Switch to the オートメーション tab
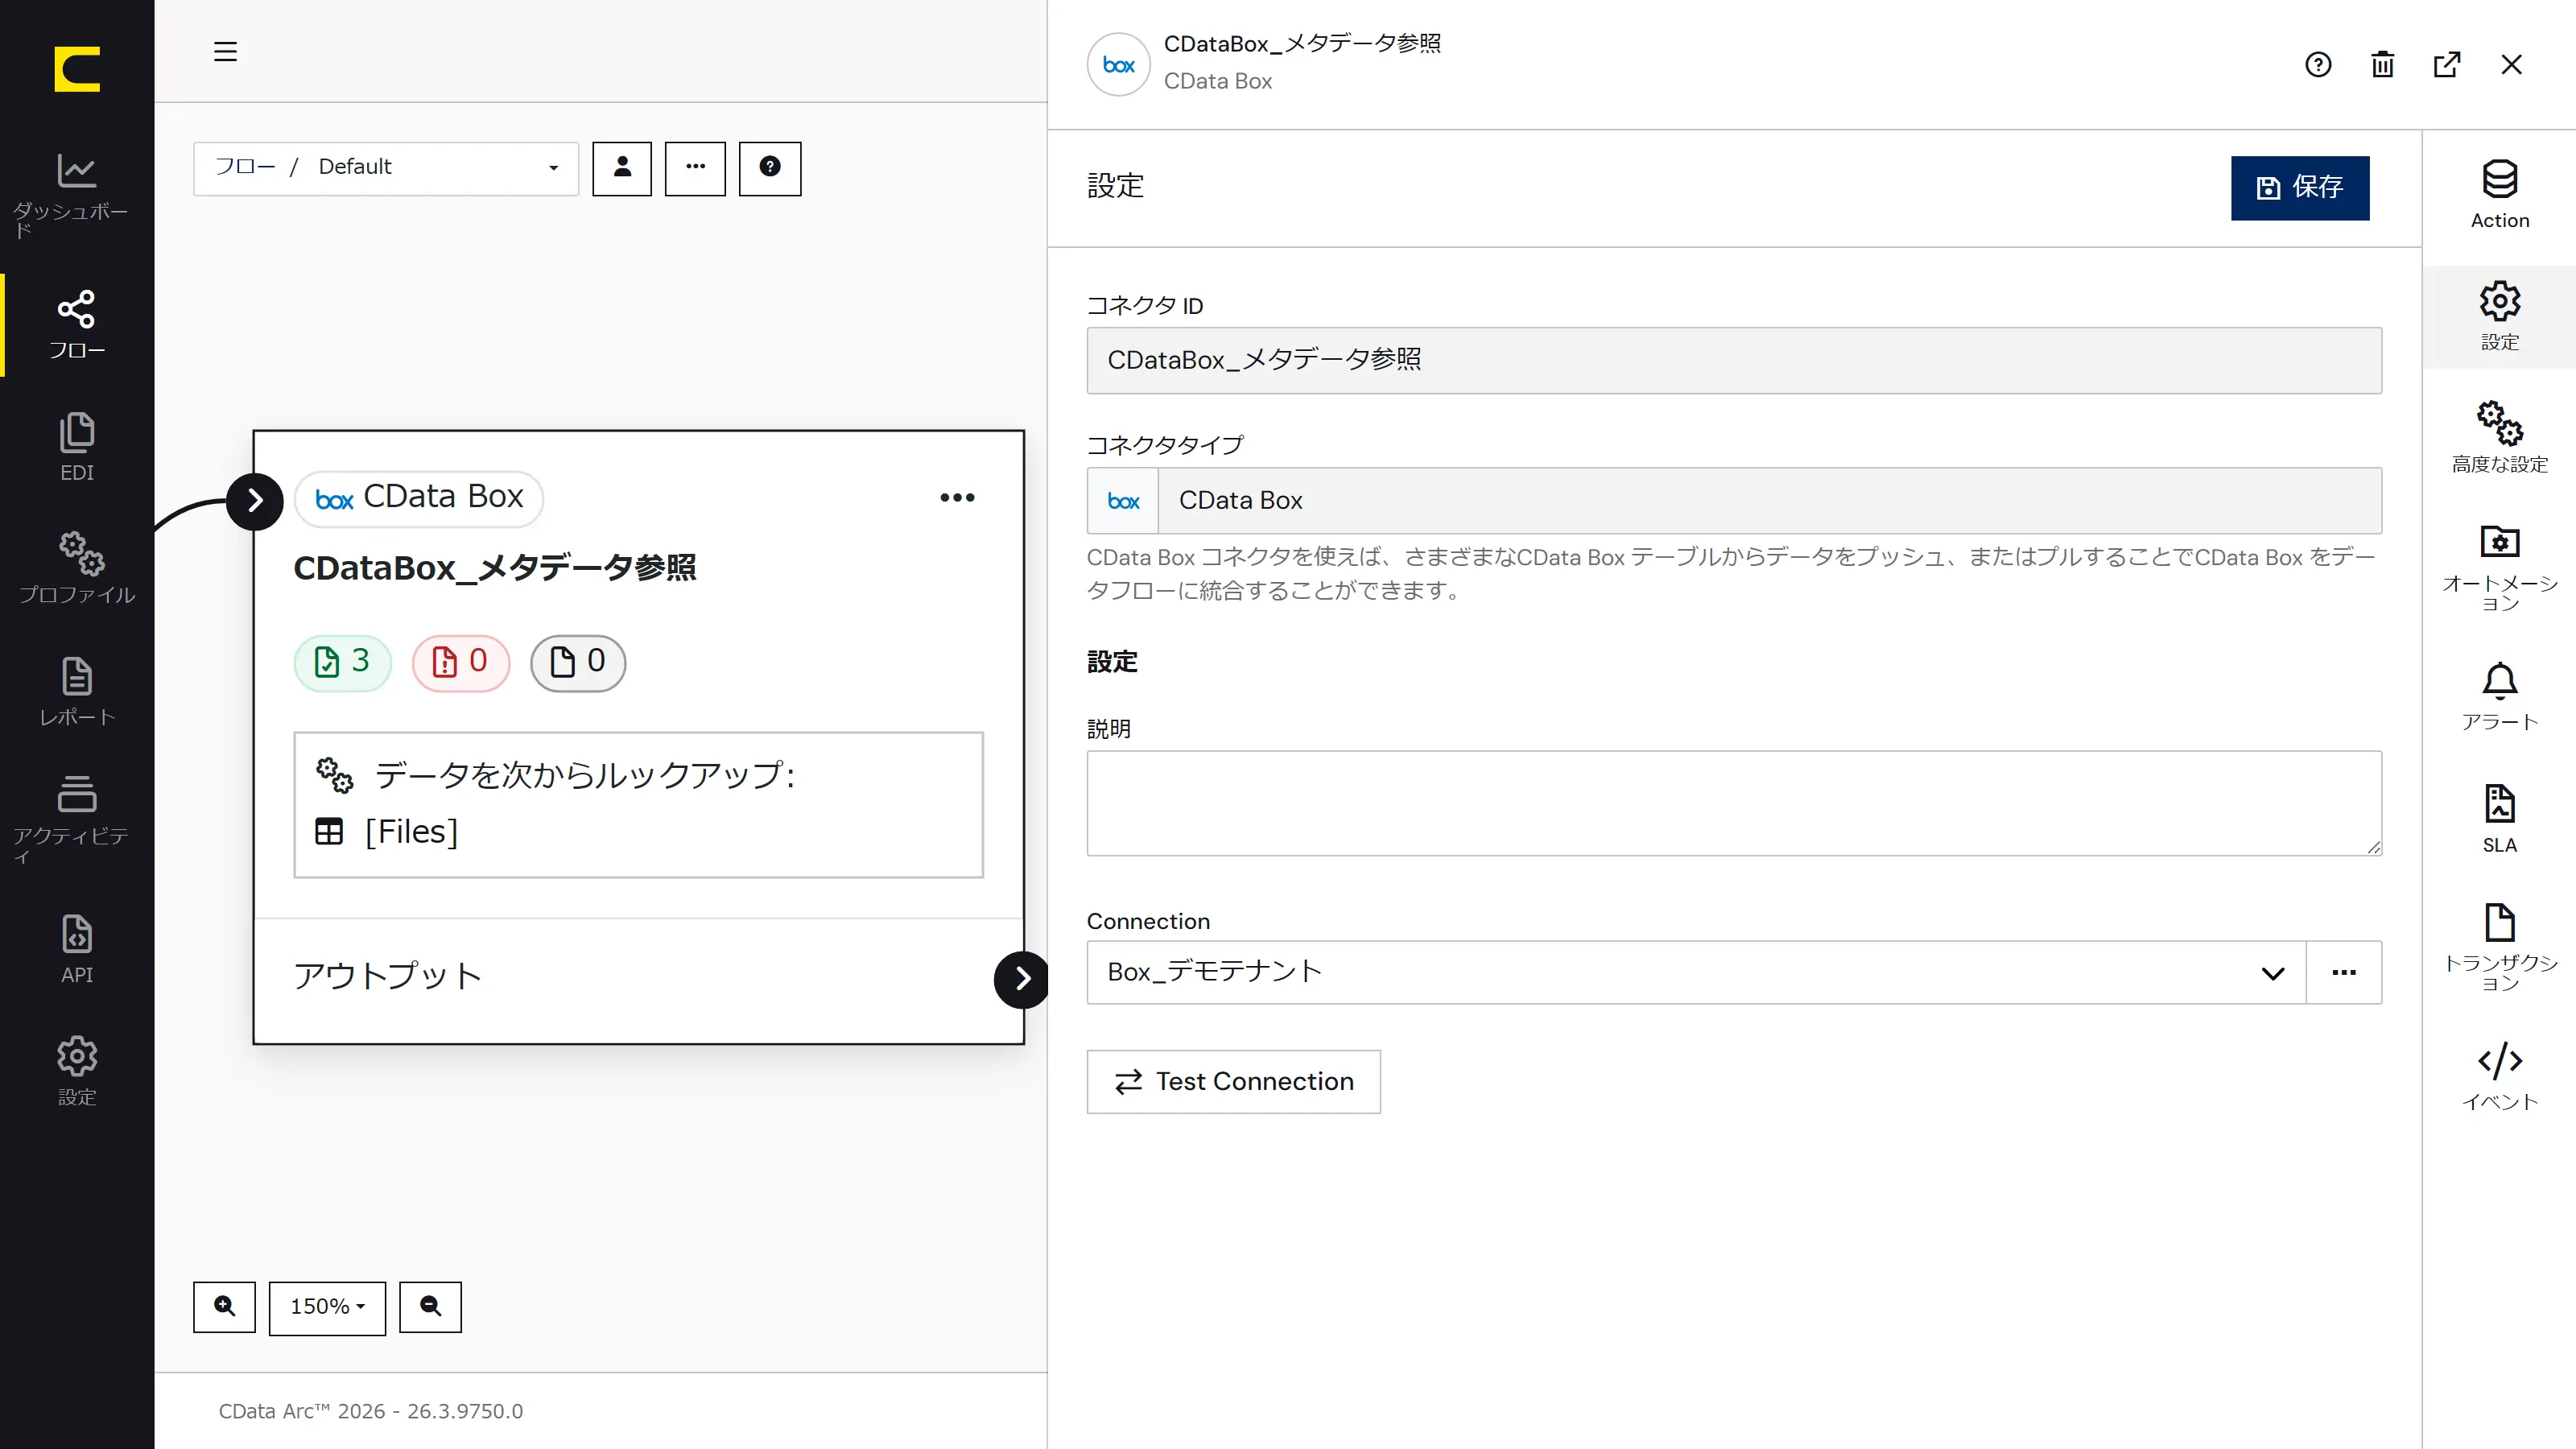This screenshot has width=2576, height=1449. click(x=2500, y=567)
